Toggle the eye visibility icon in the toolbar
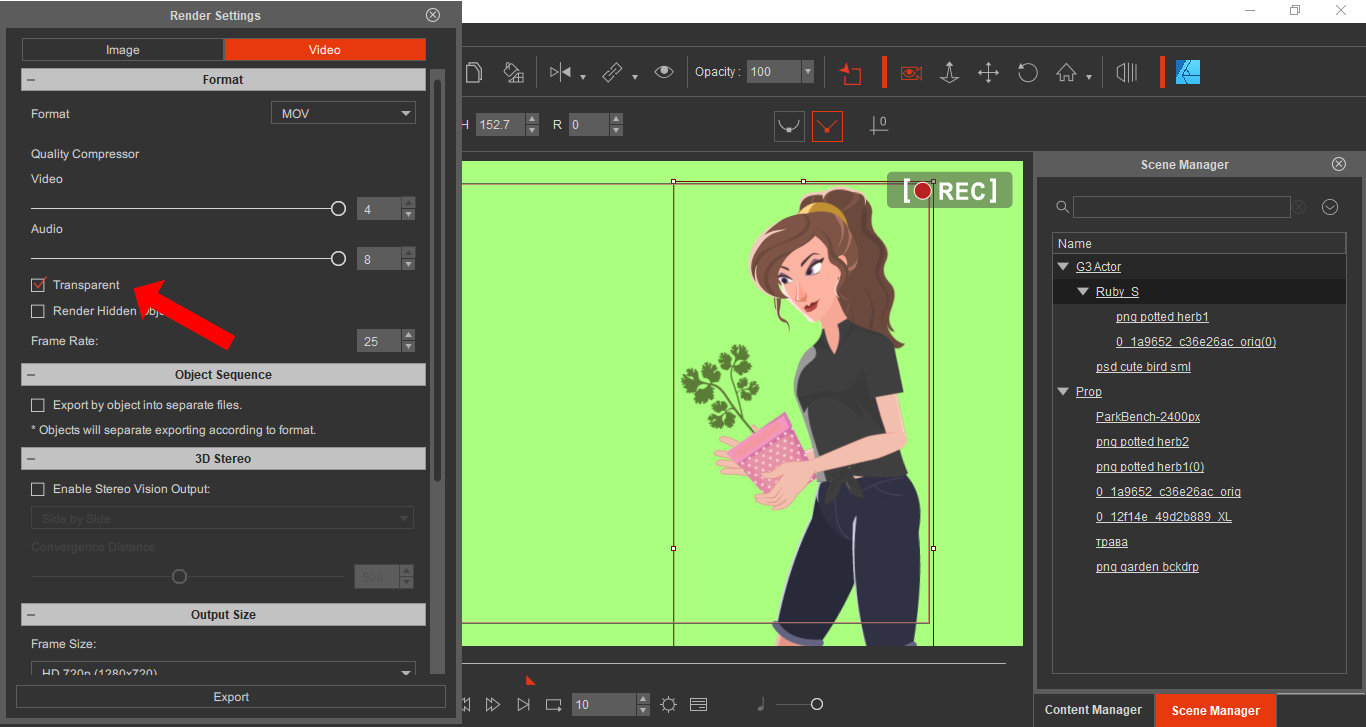The height and width of the screenshot is (727, 1366). [663, 72]
